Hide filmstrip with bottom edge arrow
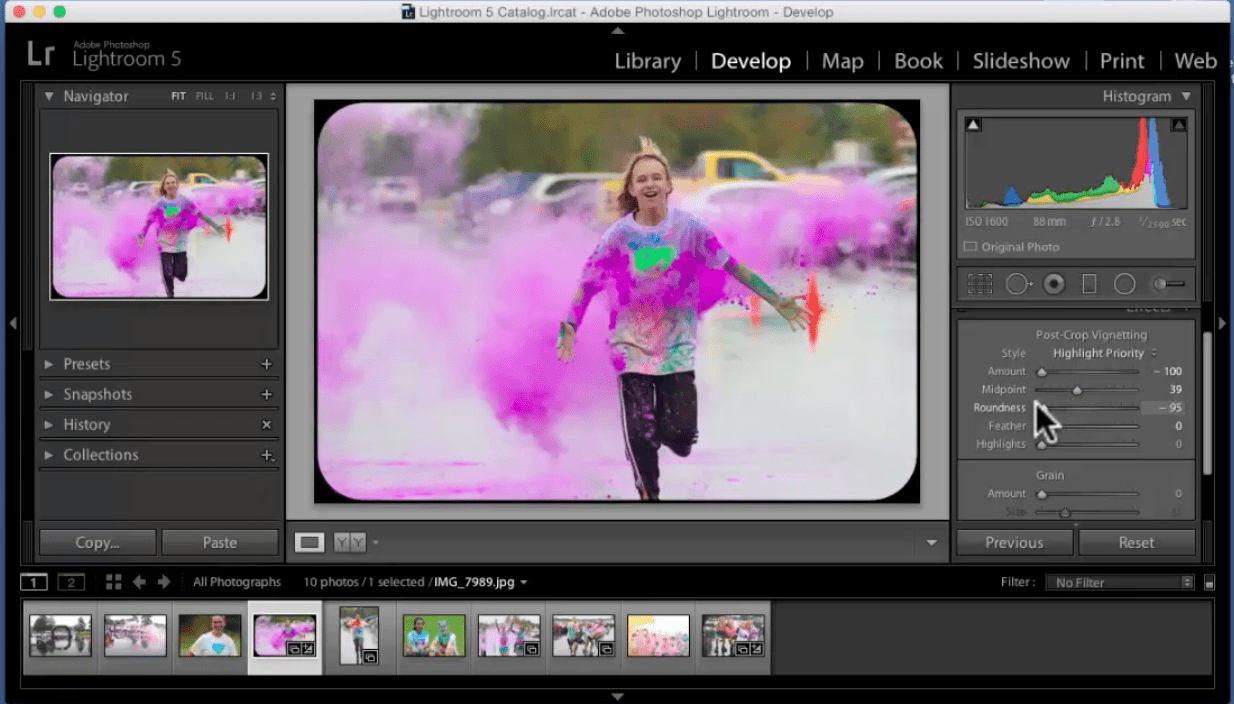This screenshot has width=1234, height=704. pos(617,696)
